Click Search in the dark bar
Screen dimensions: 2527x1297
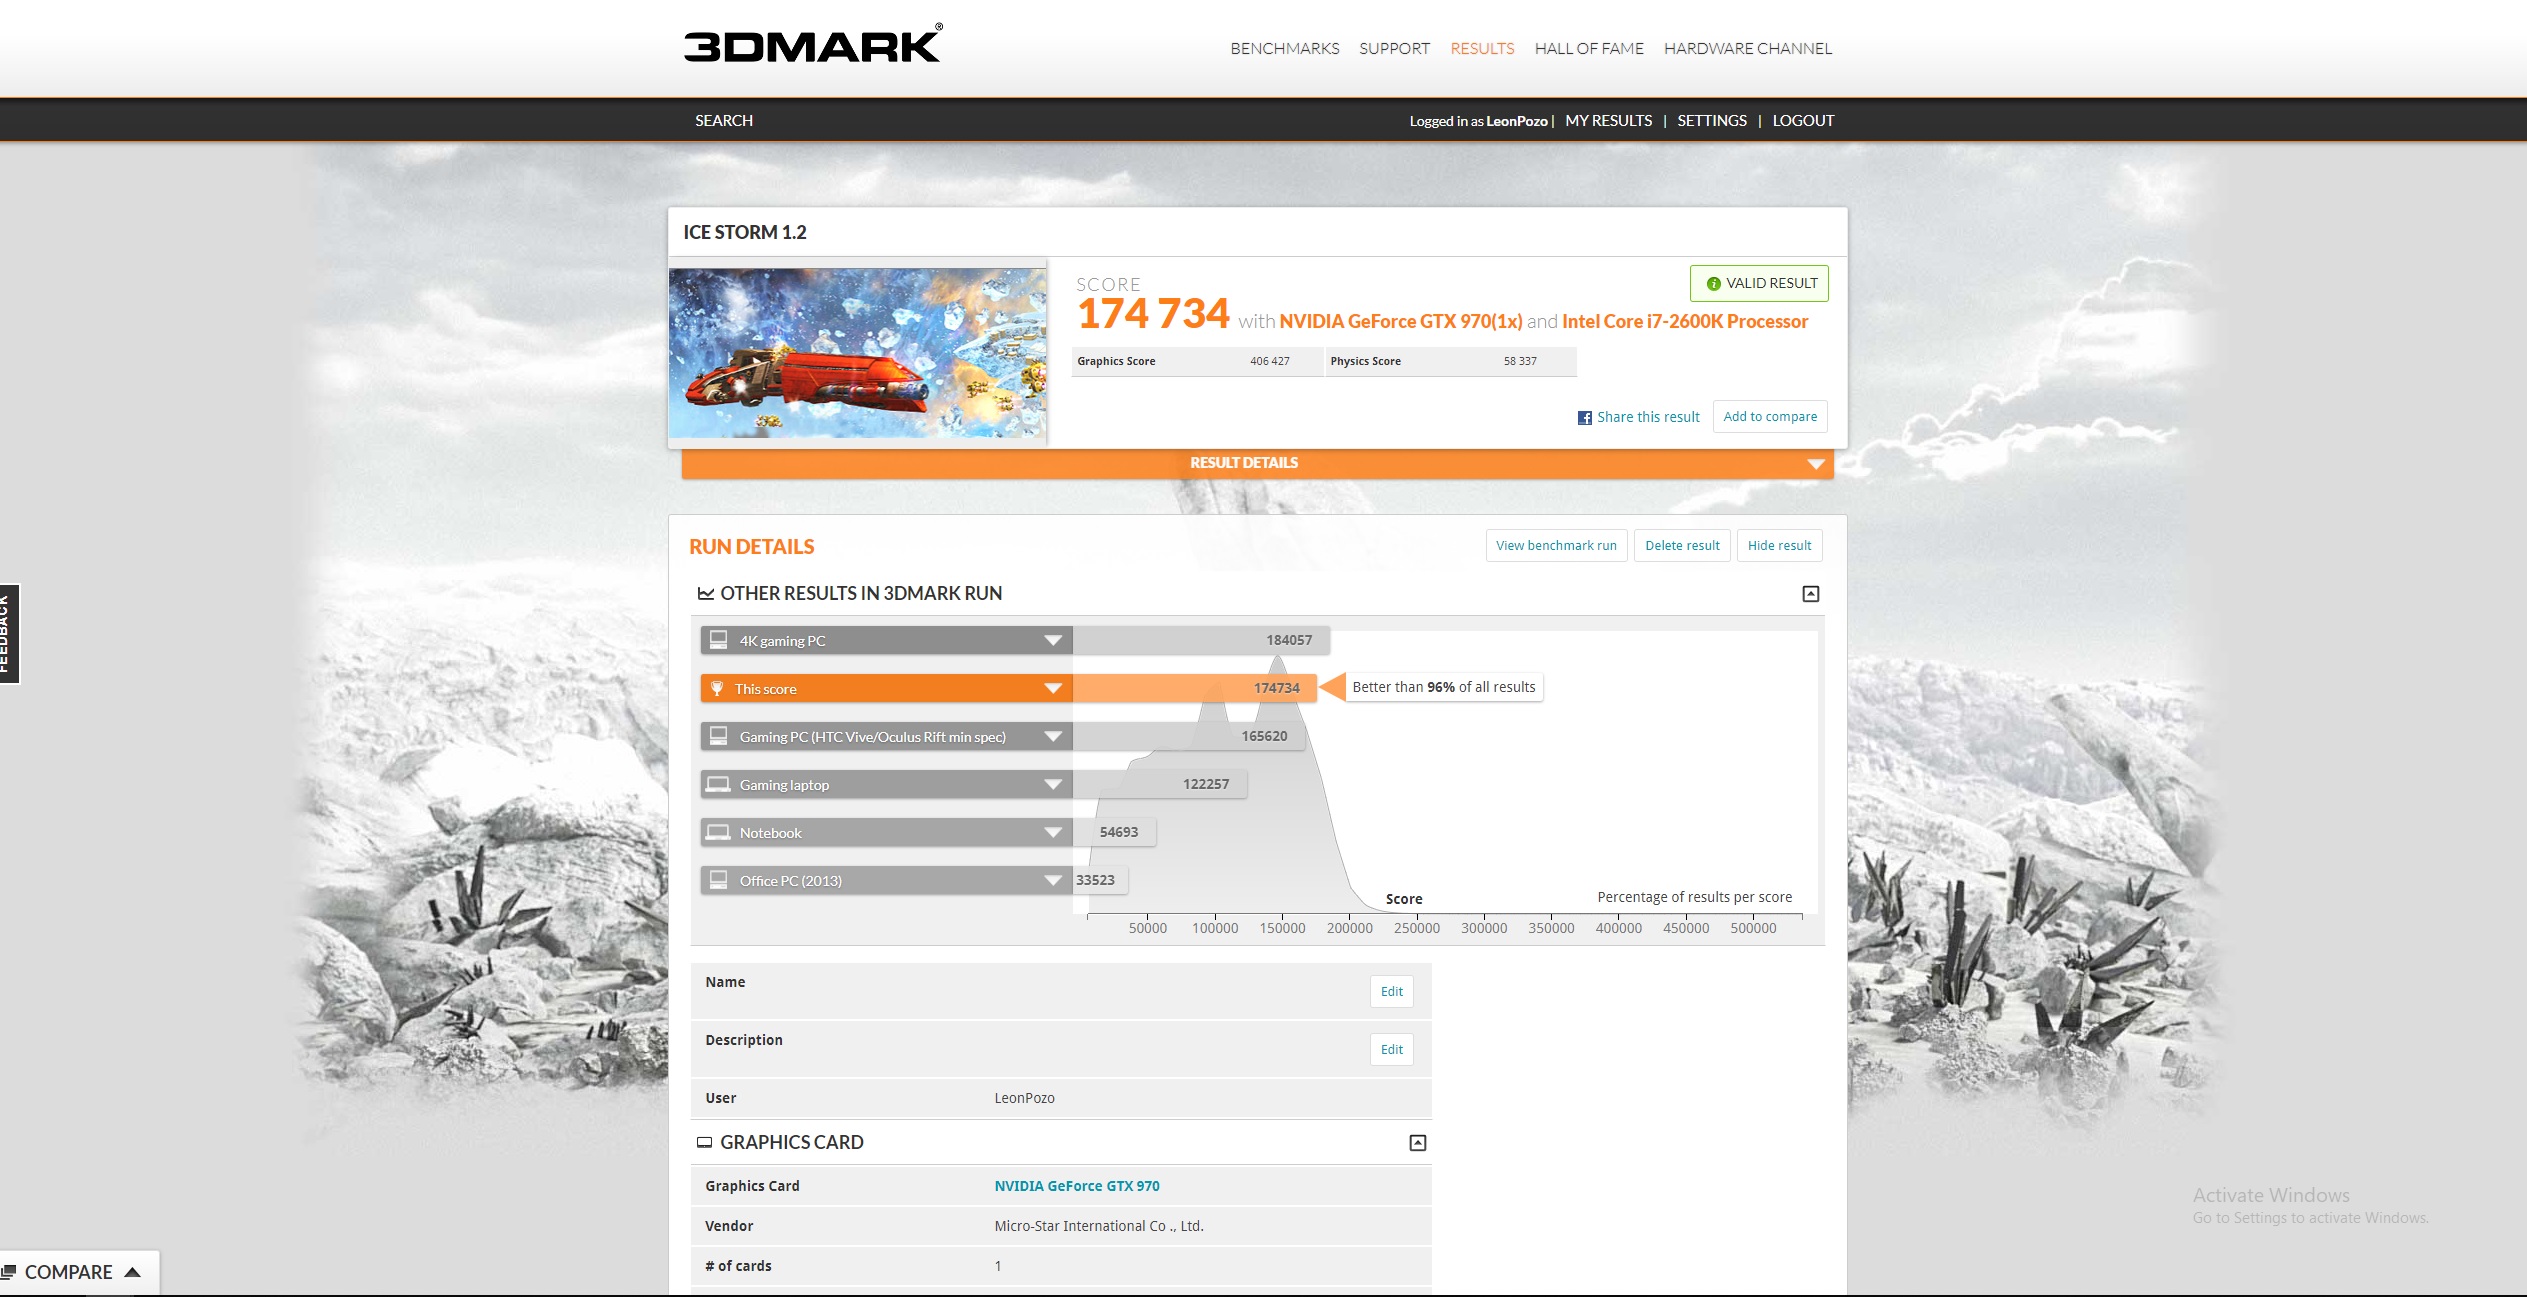click(x=724, y=120)
